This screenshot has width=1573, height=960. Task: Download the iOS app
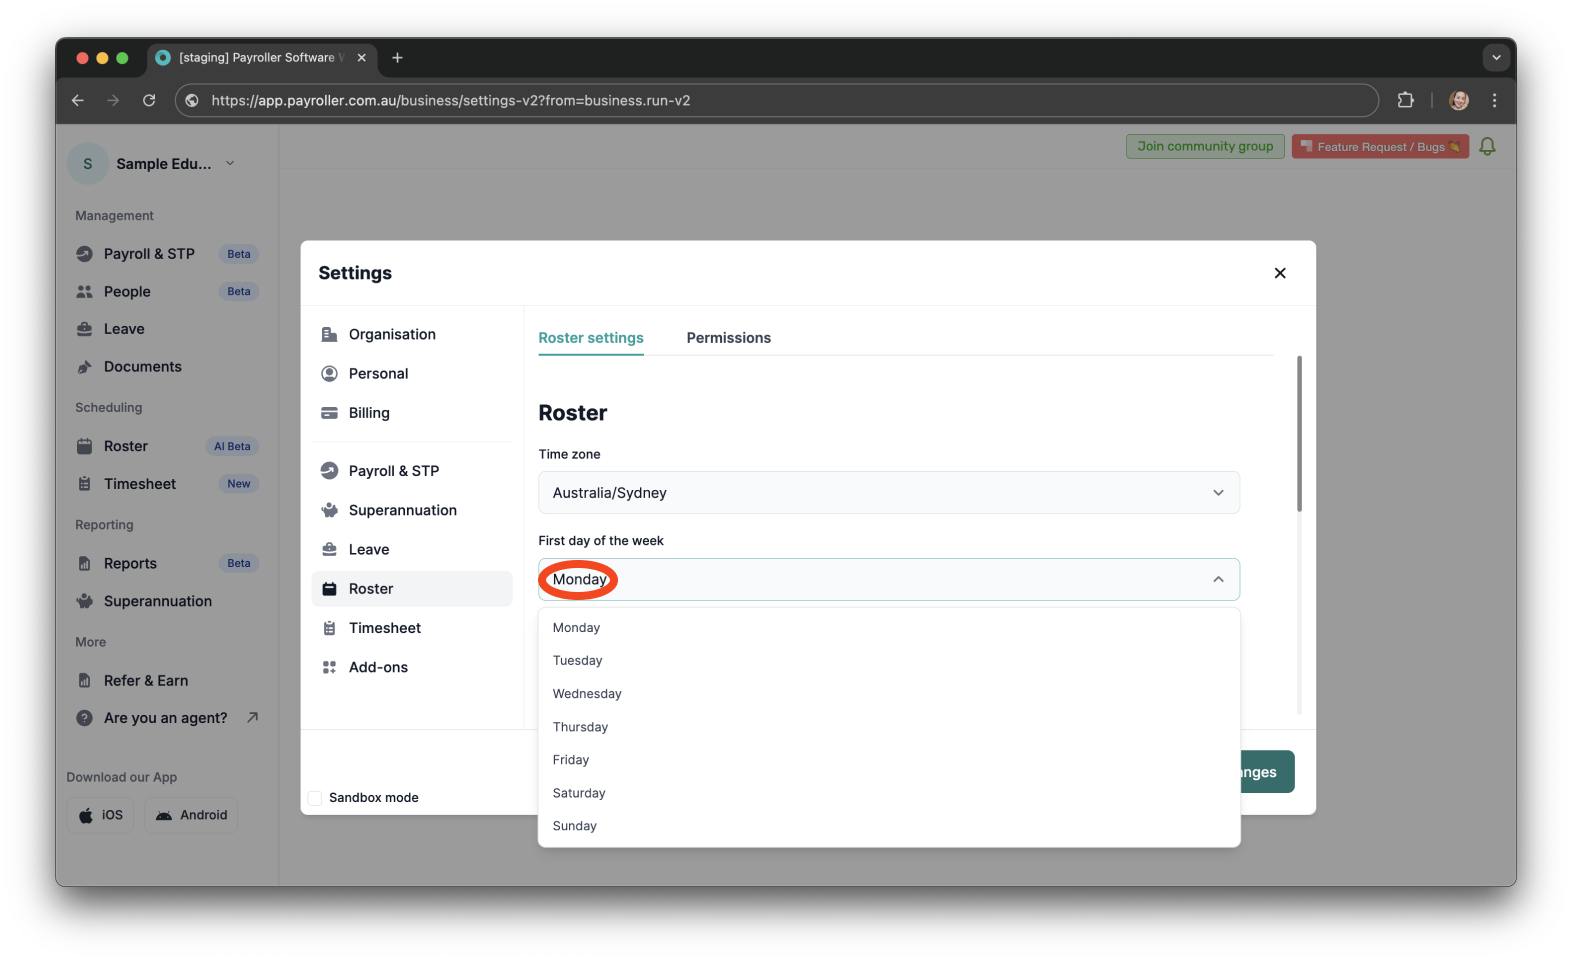point(100,815)
